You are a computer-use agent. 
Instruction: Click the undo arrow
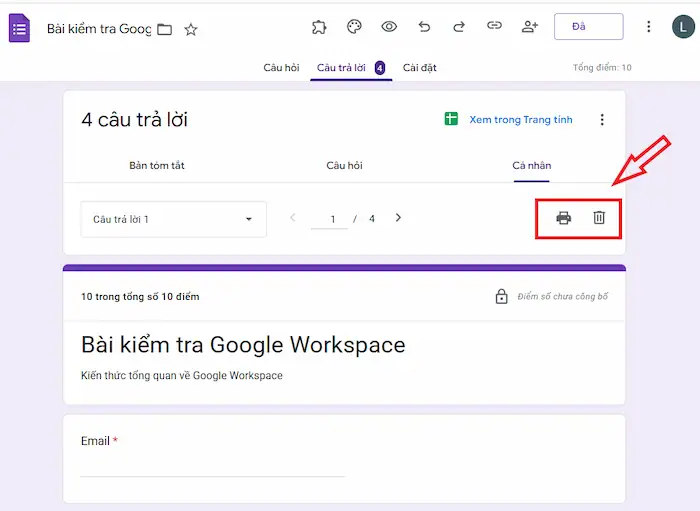(424, 27)
